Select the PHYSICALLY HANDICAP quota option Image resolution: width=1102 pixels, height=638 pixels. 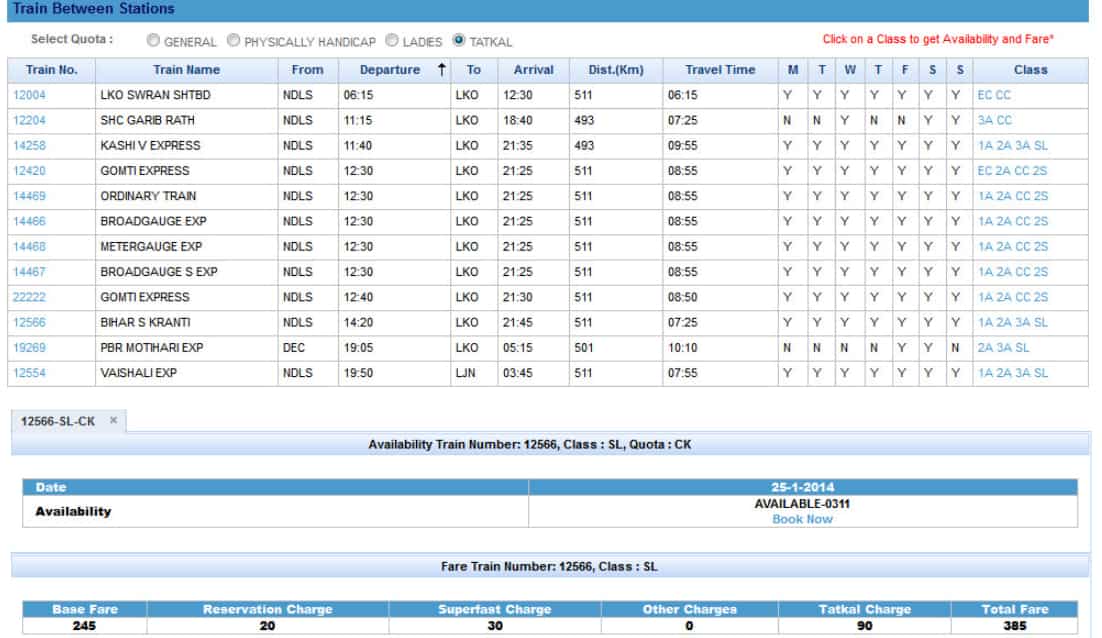[x=233, y=41]
